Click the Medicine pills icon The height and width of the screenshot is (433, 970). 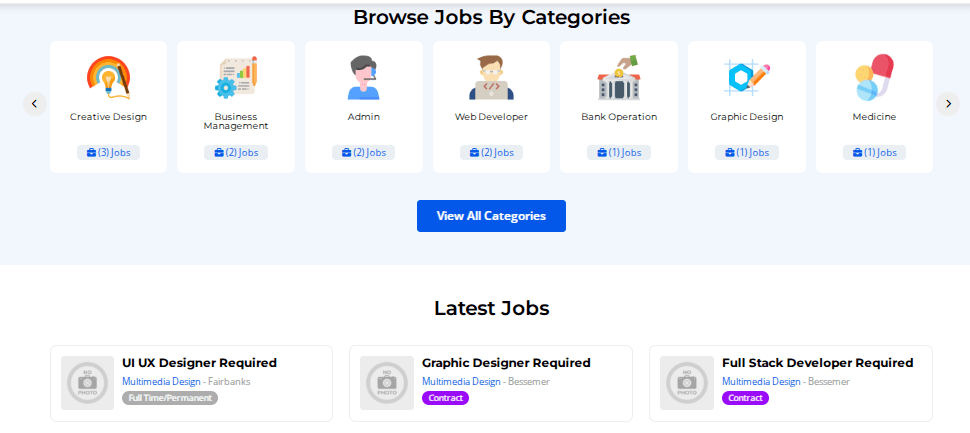(x=874, y=77)
